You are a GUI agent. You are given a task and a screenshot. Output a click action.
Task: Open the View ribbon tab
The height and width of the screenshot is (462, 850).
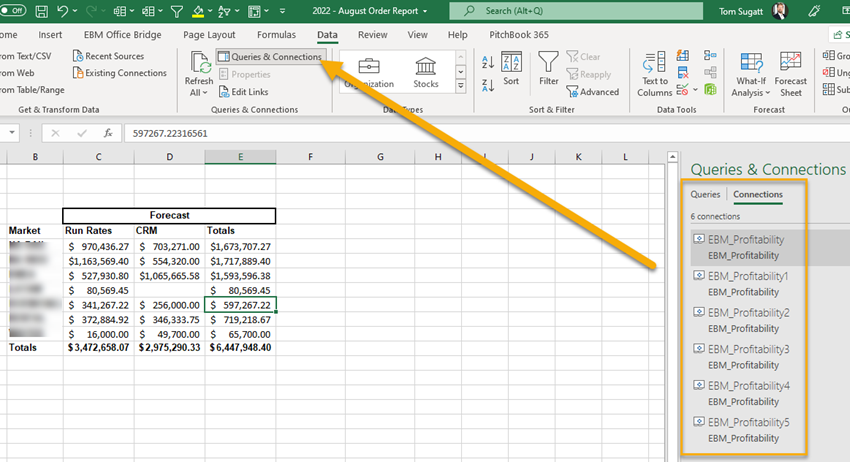pos(417,35)
